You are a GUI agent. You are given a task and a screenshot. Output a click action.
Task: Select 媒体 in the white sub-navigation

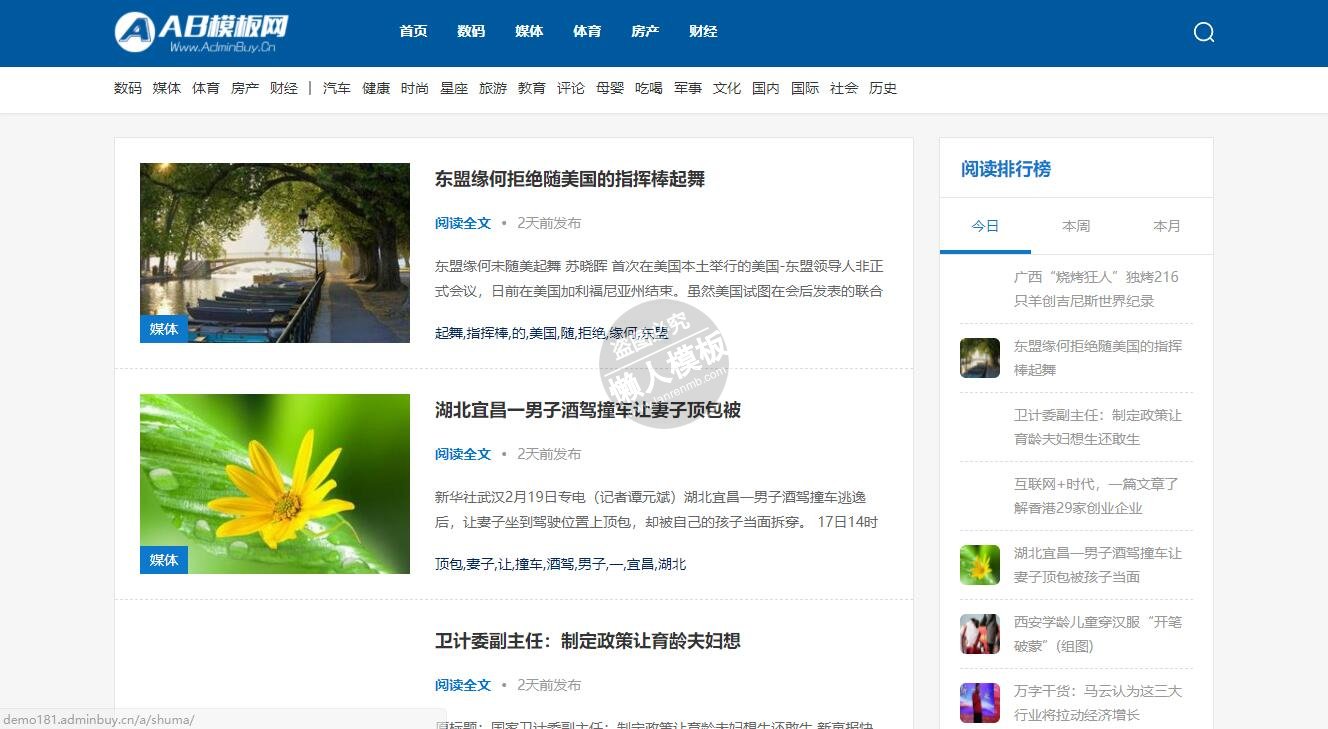coord(167,88)
